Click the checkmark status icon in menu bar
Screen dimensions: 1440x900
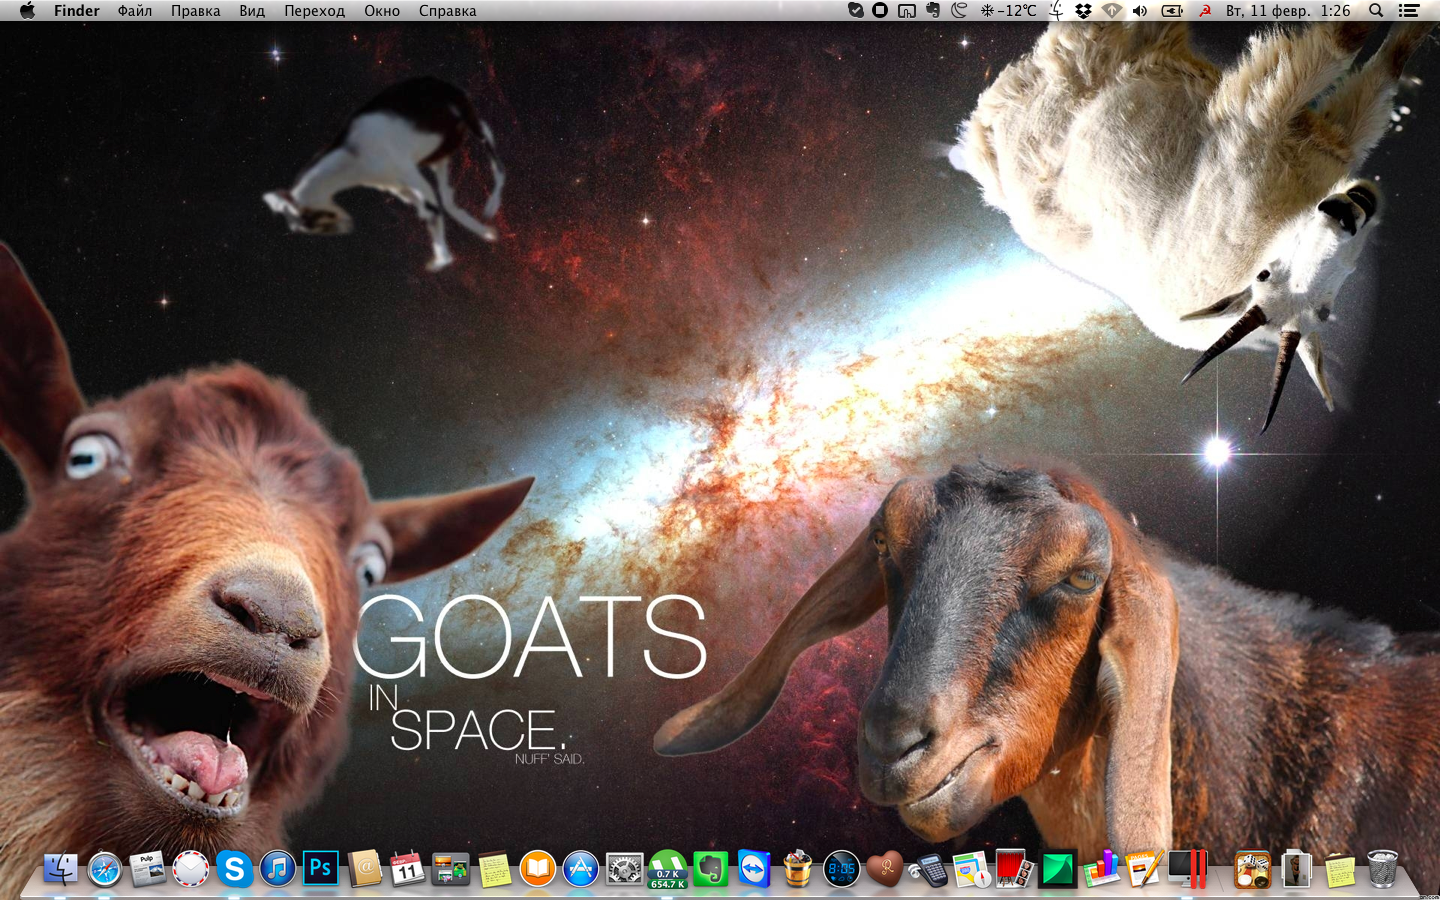856,11
